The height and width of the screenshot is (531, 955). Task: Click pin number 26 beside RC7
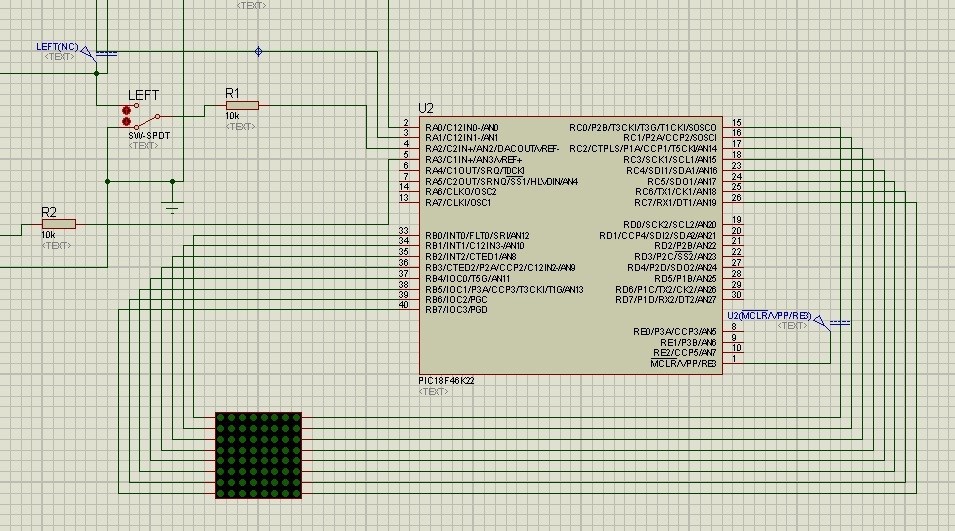pyautogui.click(x=736, y=197)
